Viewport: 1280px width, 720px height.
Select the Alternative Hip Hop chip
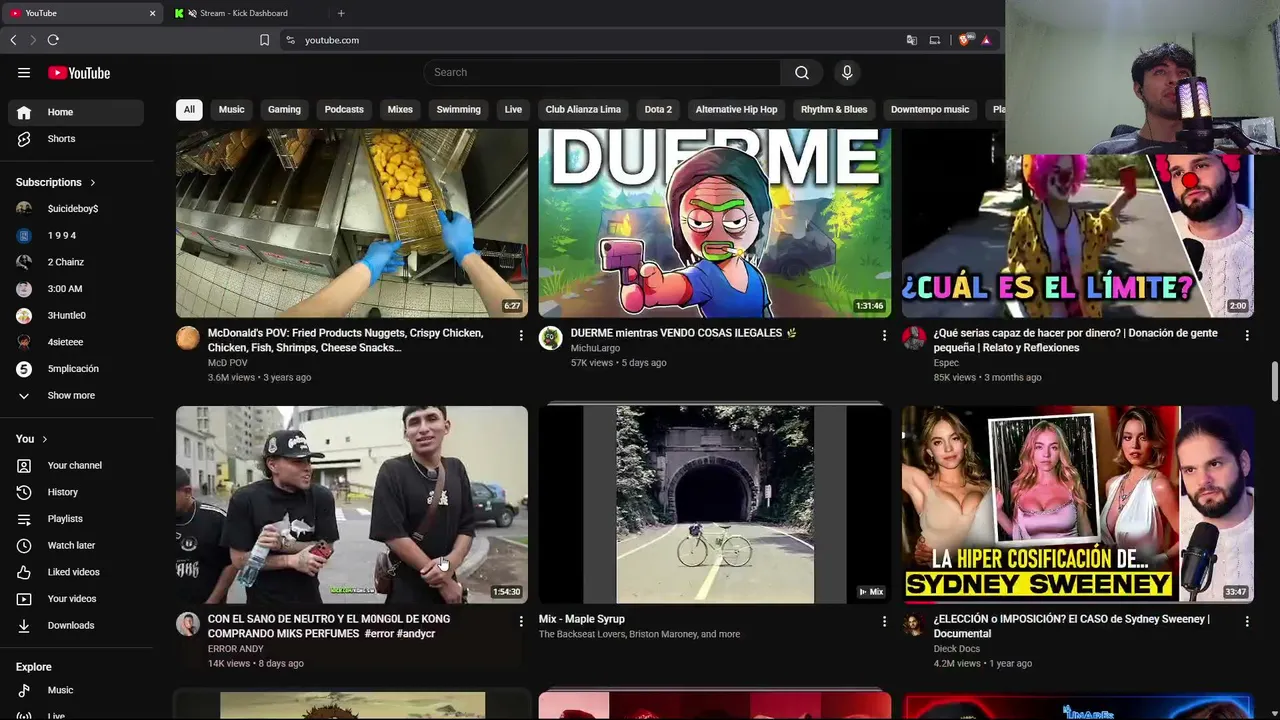point(736,110)
